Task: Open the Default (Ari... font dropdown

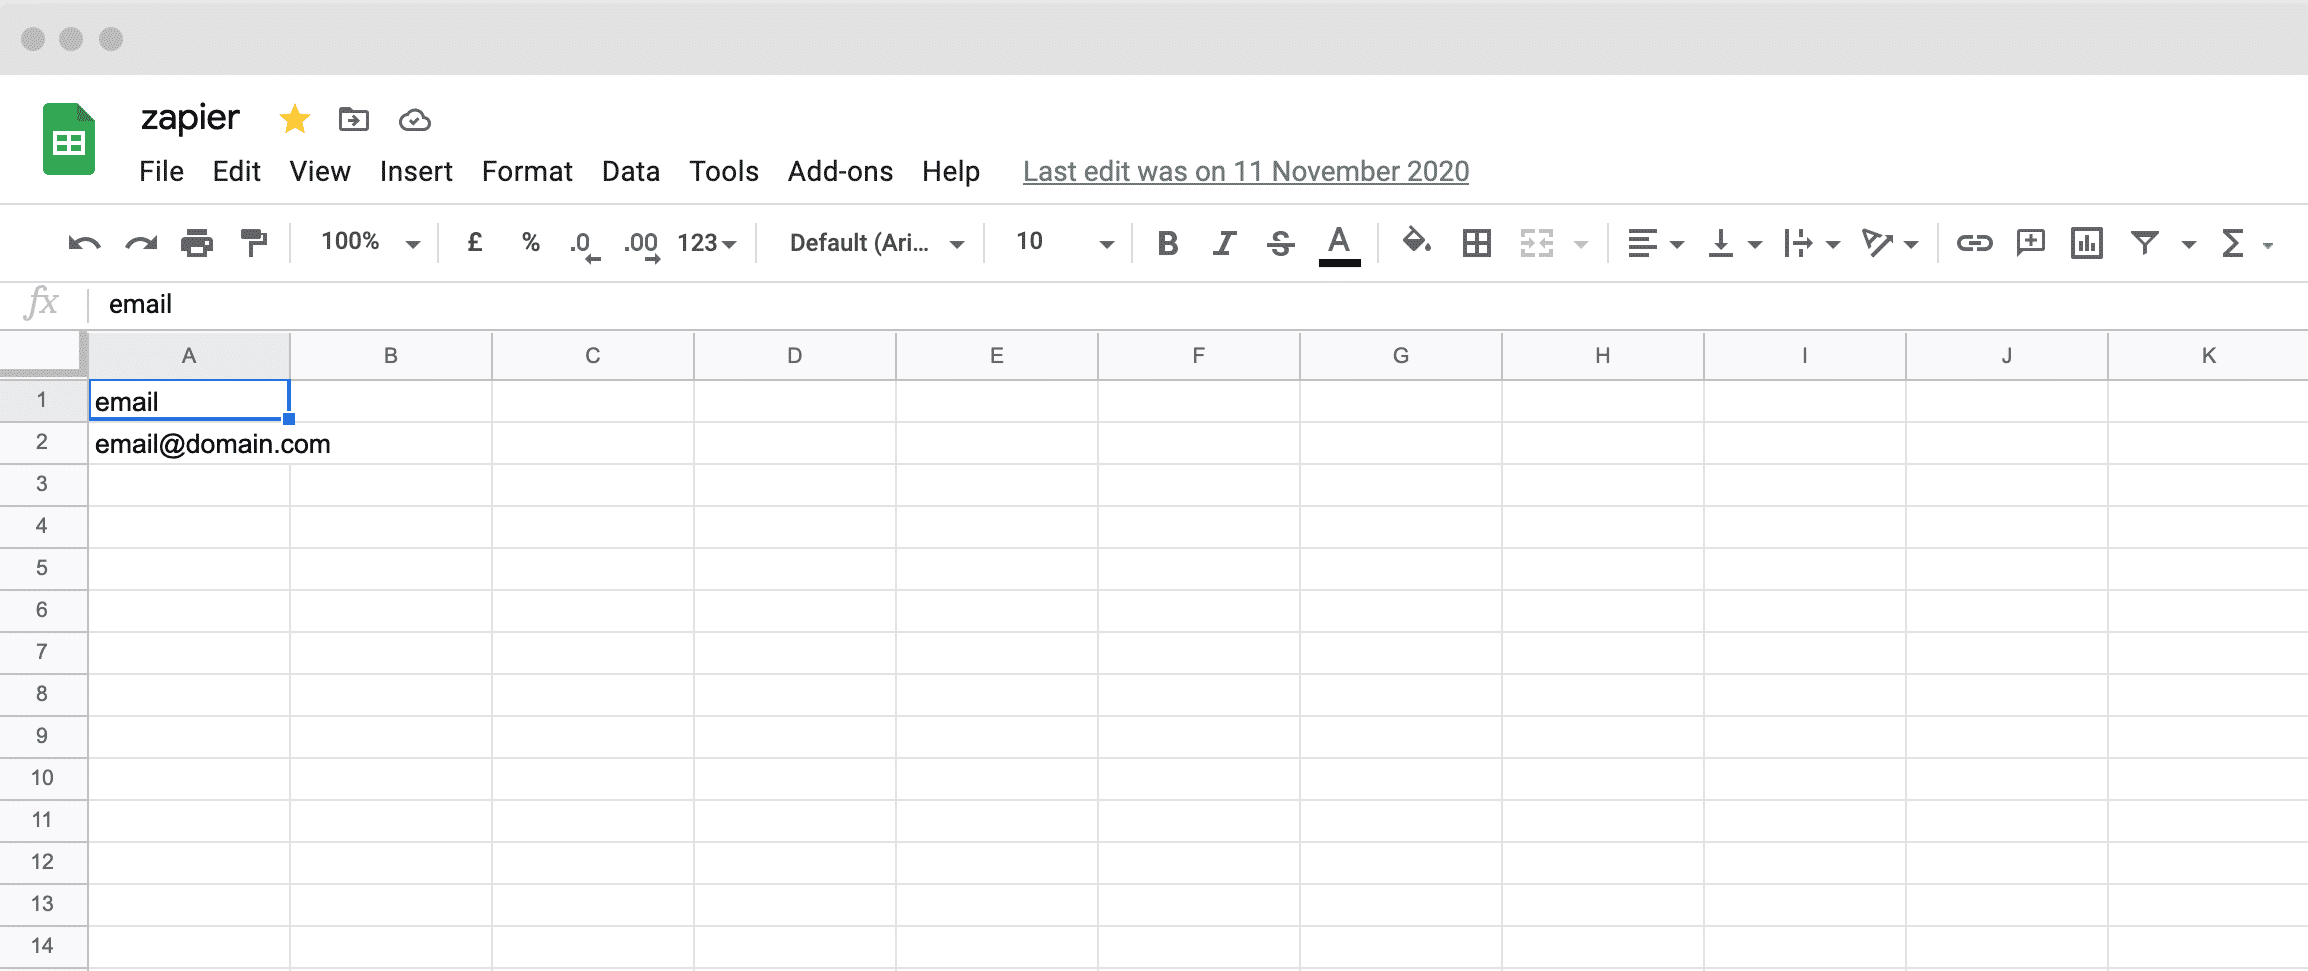Action: pos(876,243)
